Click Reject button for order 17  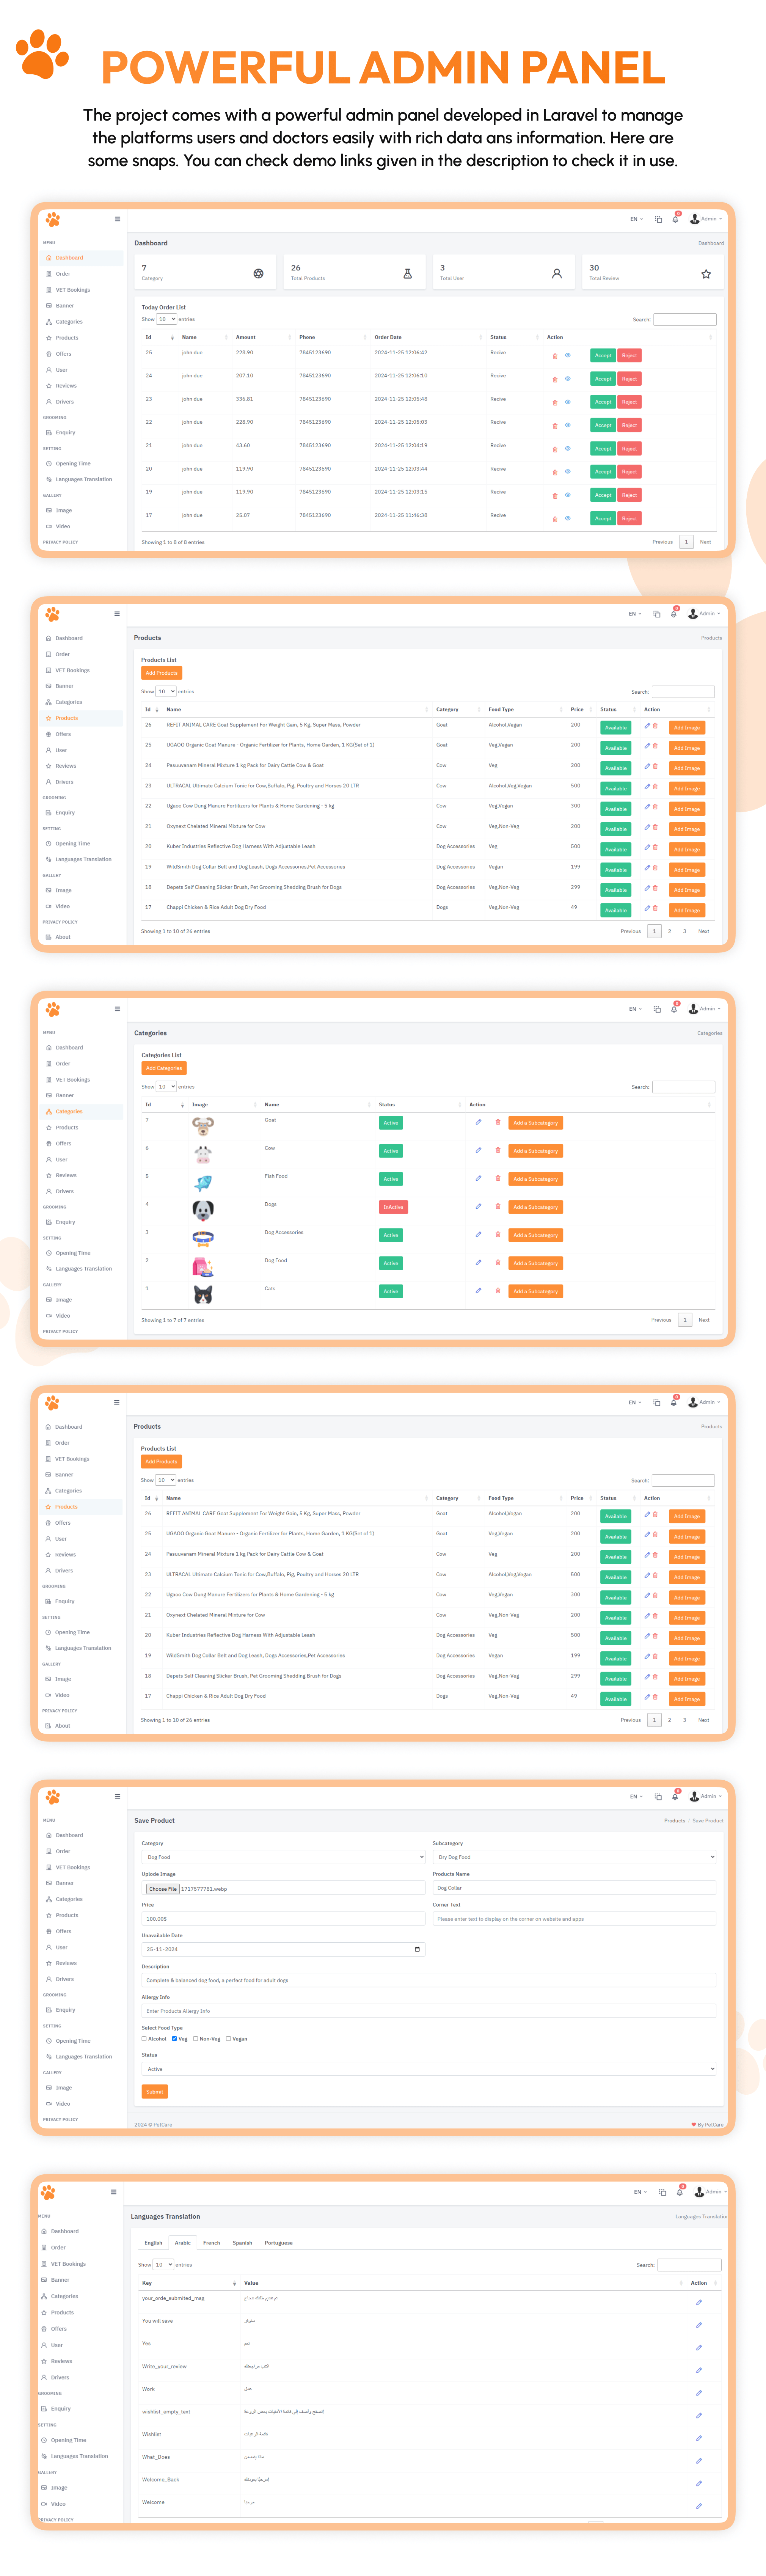[629, 518]
